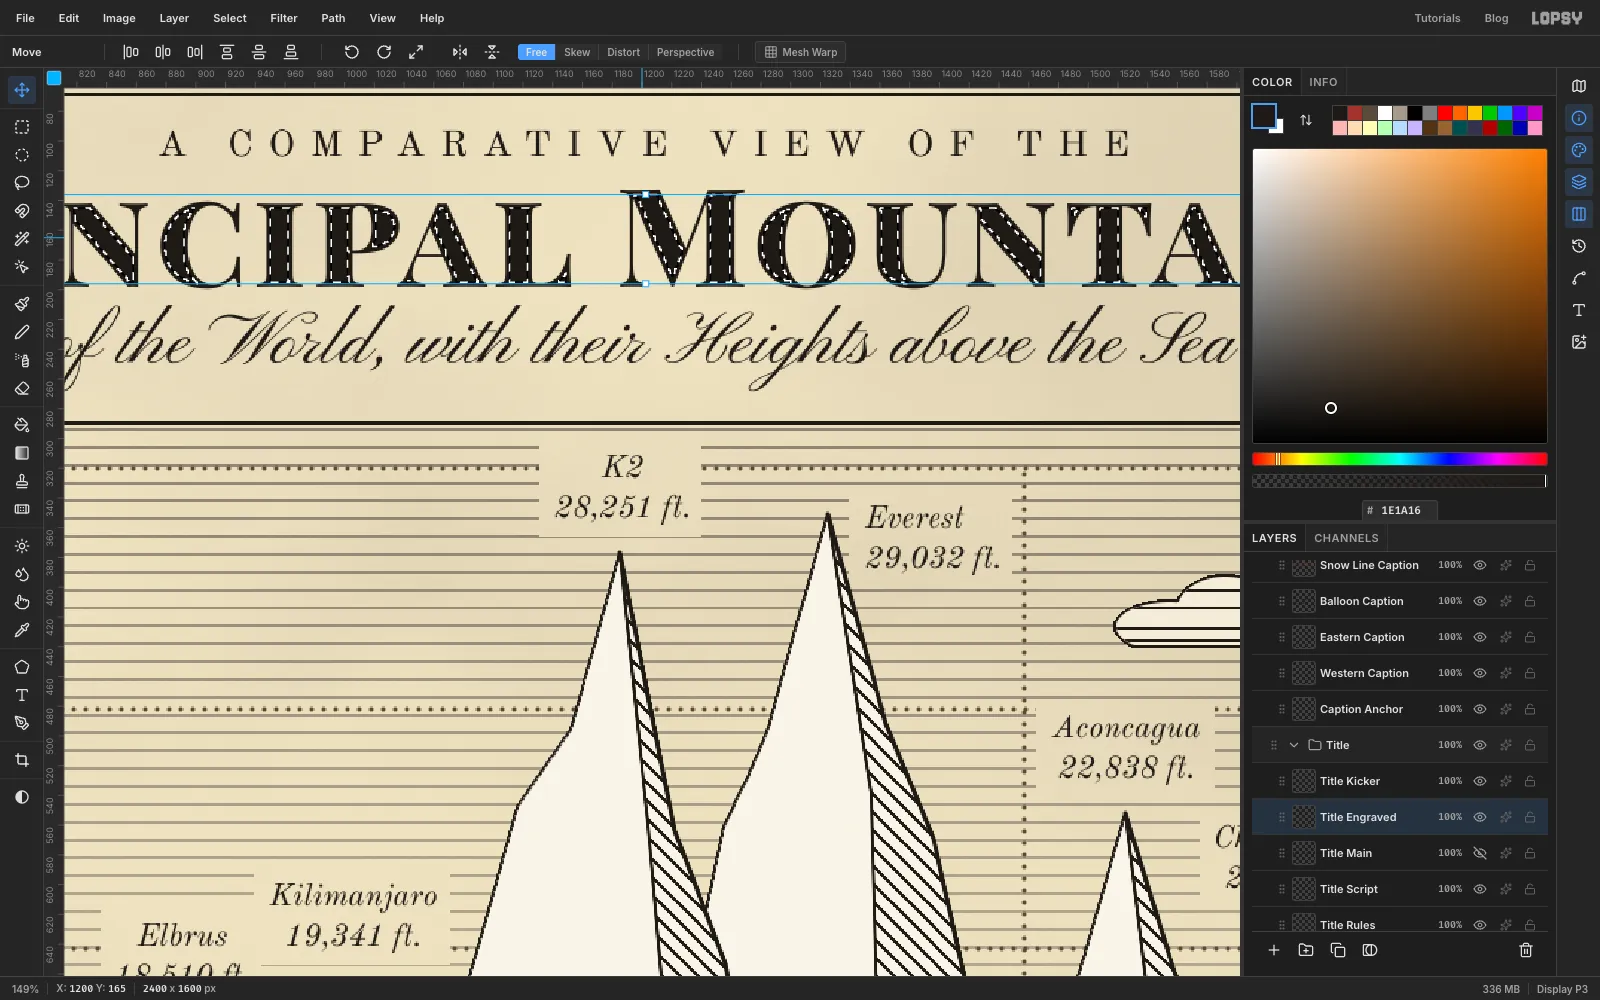Delete layer with trash icon
The height and width of the screenshot is (1000, 1600).
pyautogui.click(x=1526, y=950)
